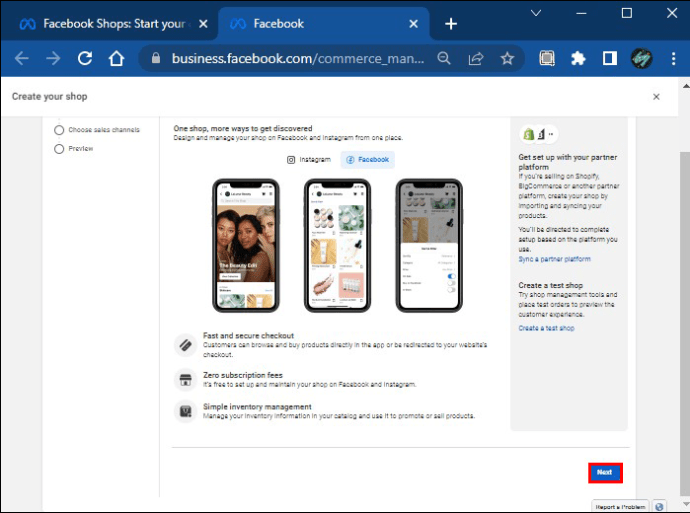Image resolution: width=690 pixels, height=513 pixels.
Task: Click the "Zero subscription fees" heading
Action: 242,375
